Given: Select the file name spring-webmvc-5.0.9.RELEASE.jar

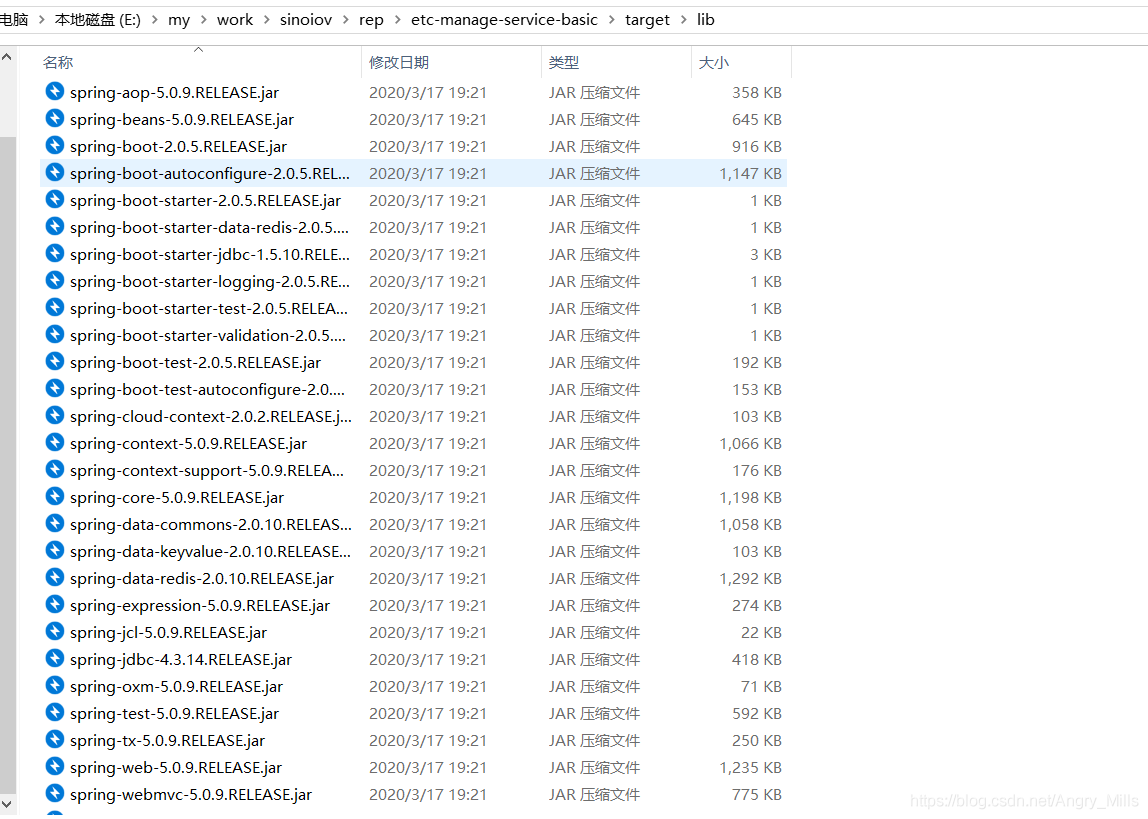Looking at the screenshot, I should coord(190,794).
